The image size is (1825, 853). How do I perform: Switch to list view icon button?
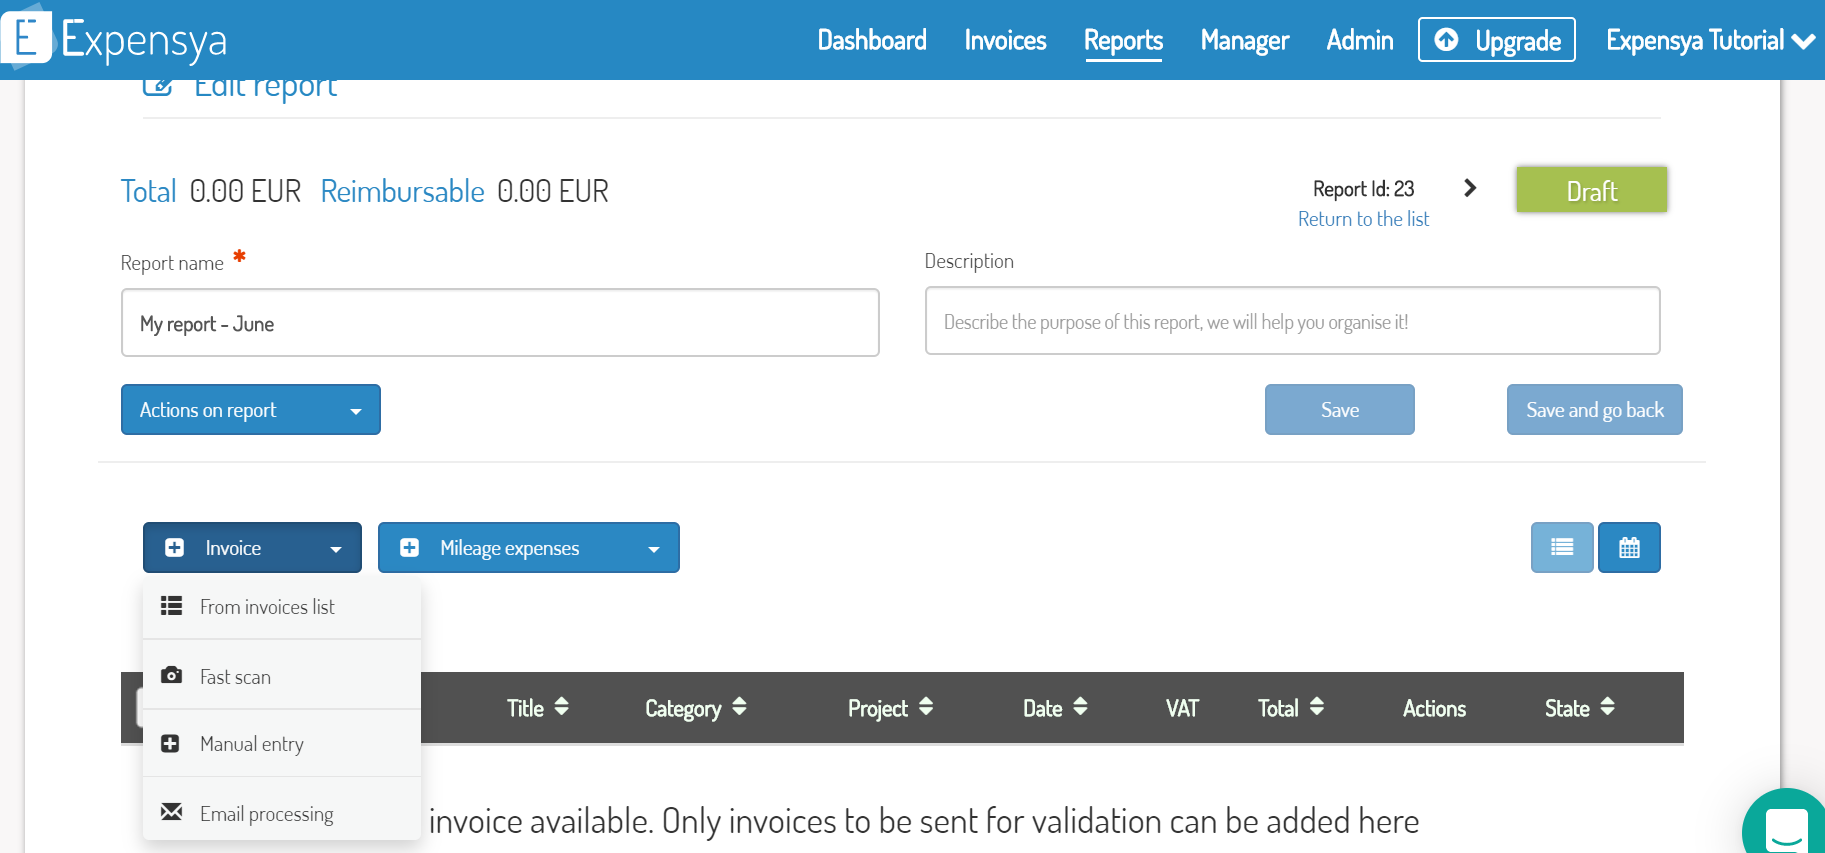coord(1562,547)
